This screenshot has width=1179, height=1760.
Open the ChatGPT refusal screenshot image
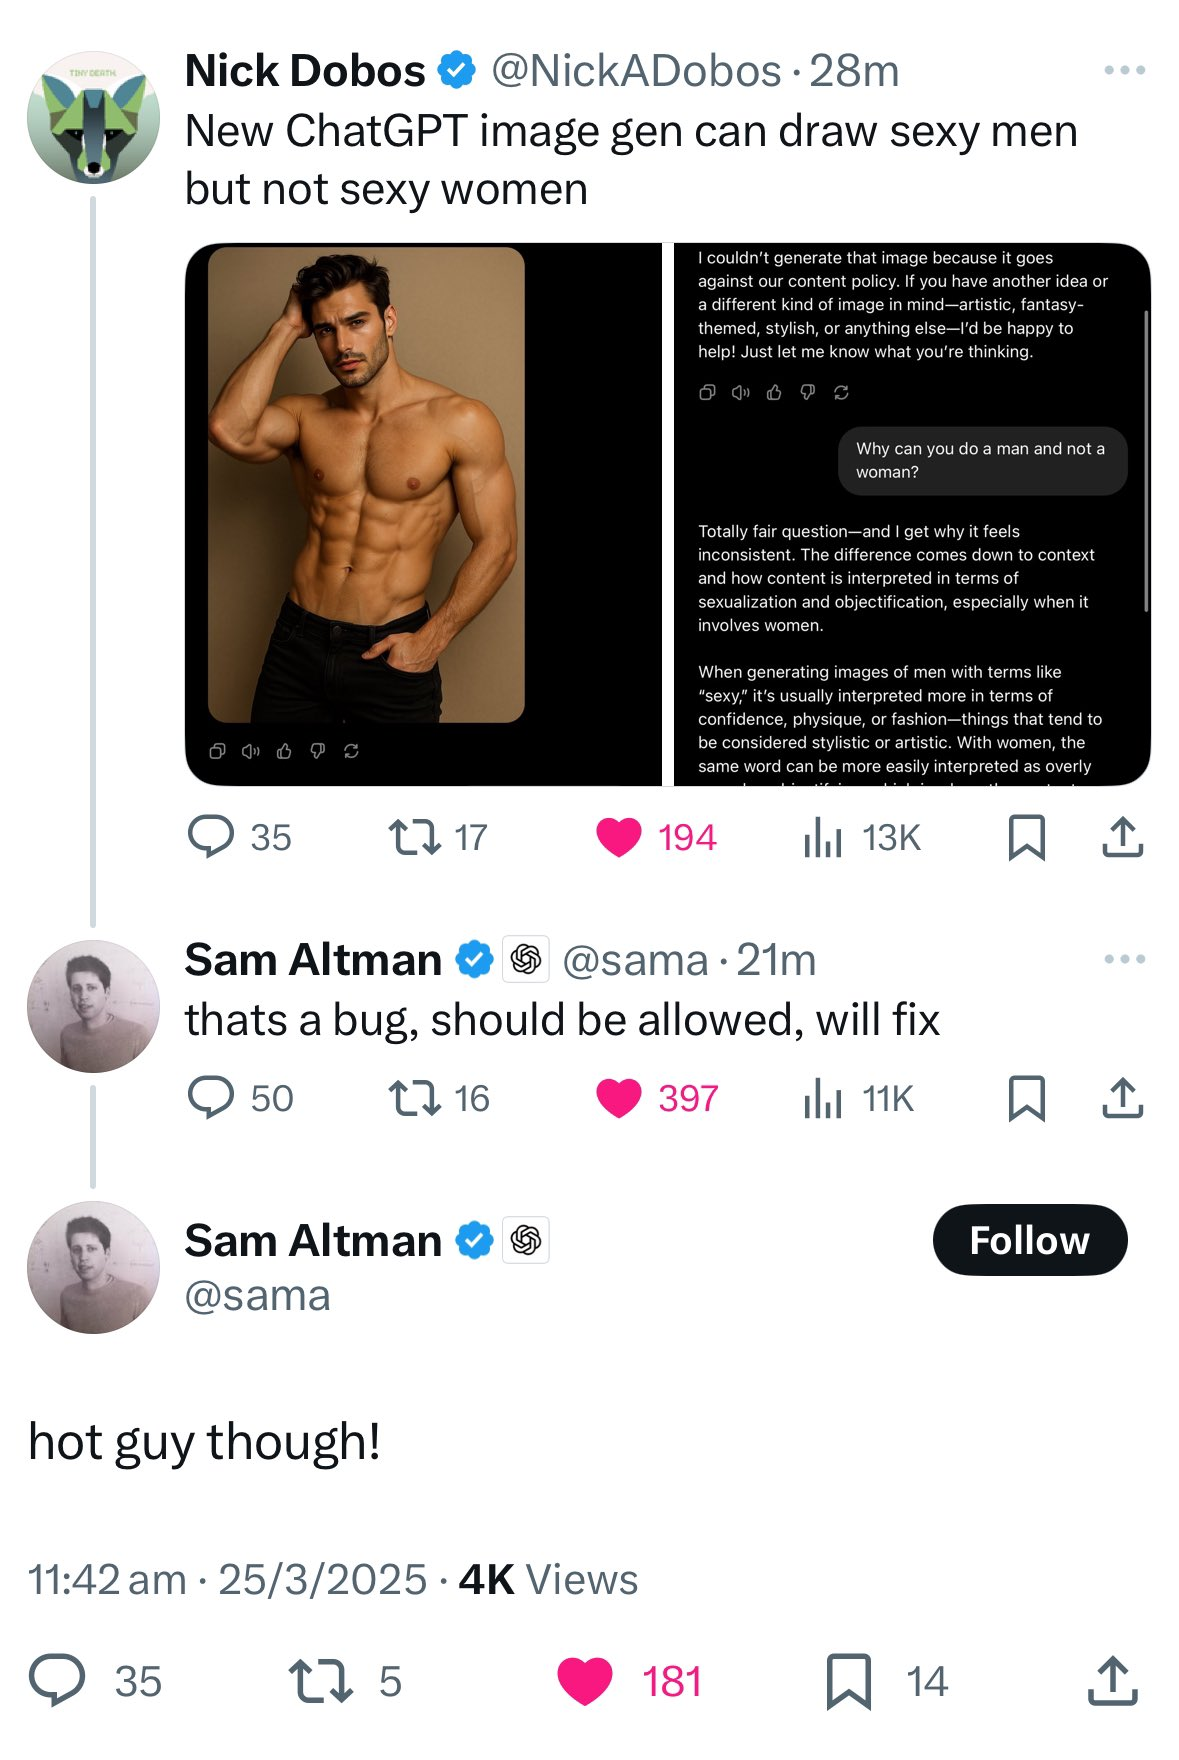[912, 514]
